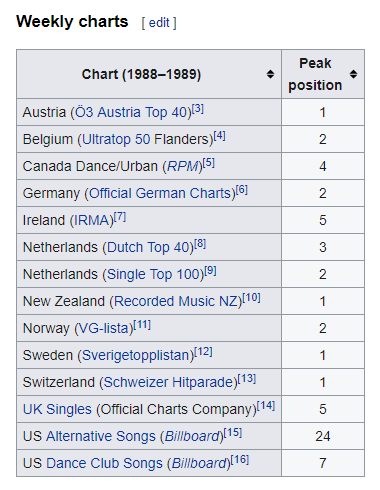Follow the VG-lista link
The height and width of the screenshot is (490, 380).
coord(104,328)
